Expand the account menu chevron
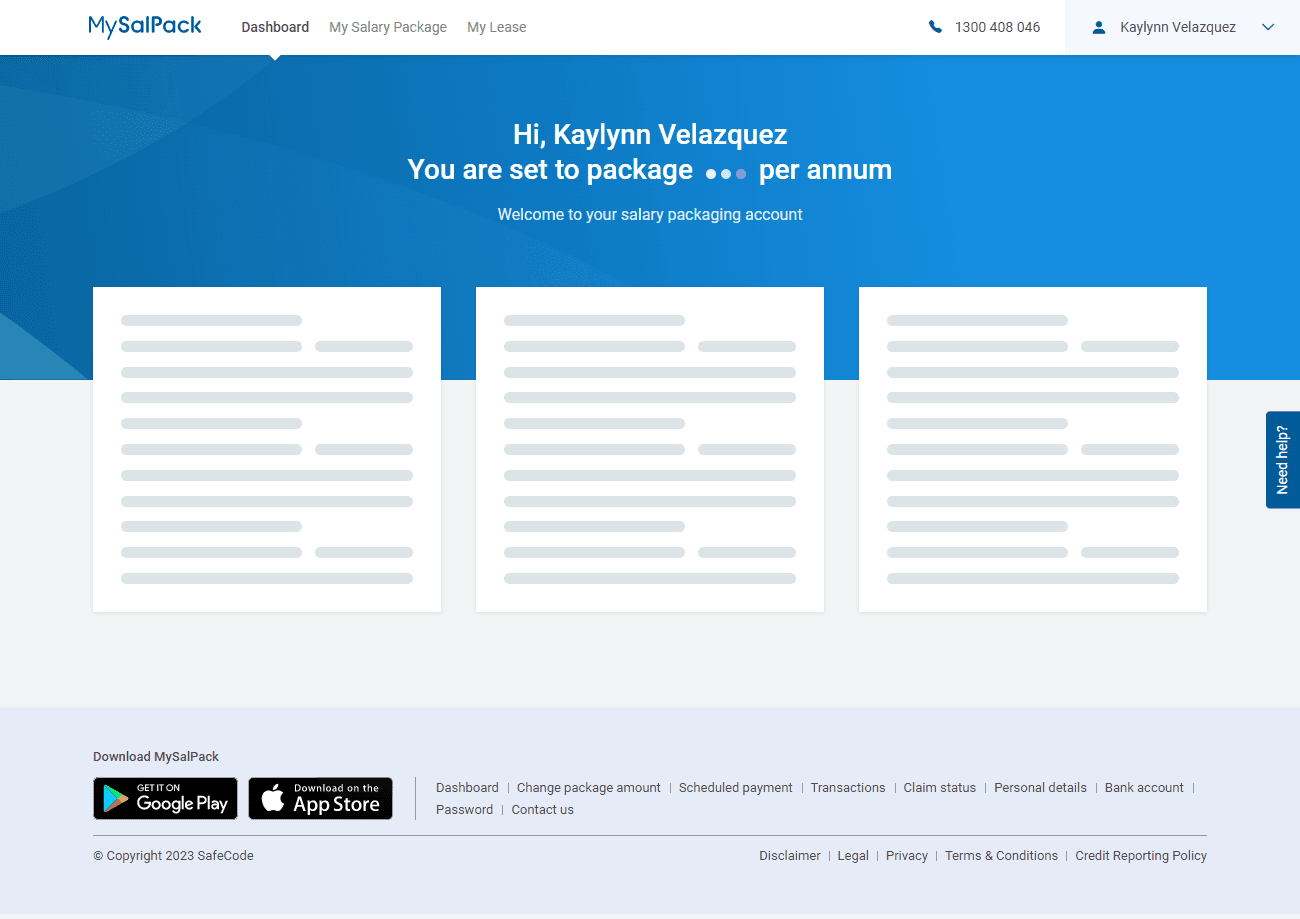Viewport: 1300px width, 919px height. [x=1268, y=27]
